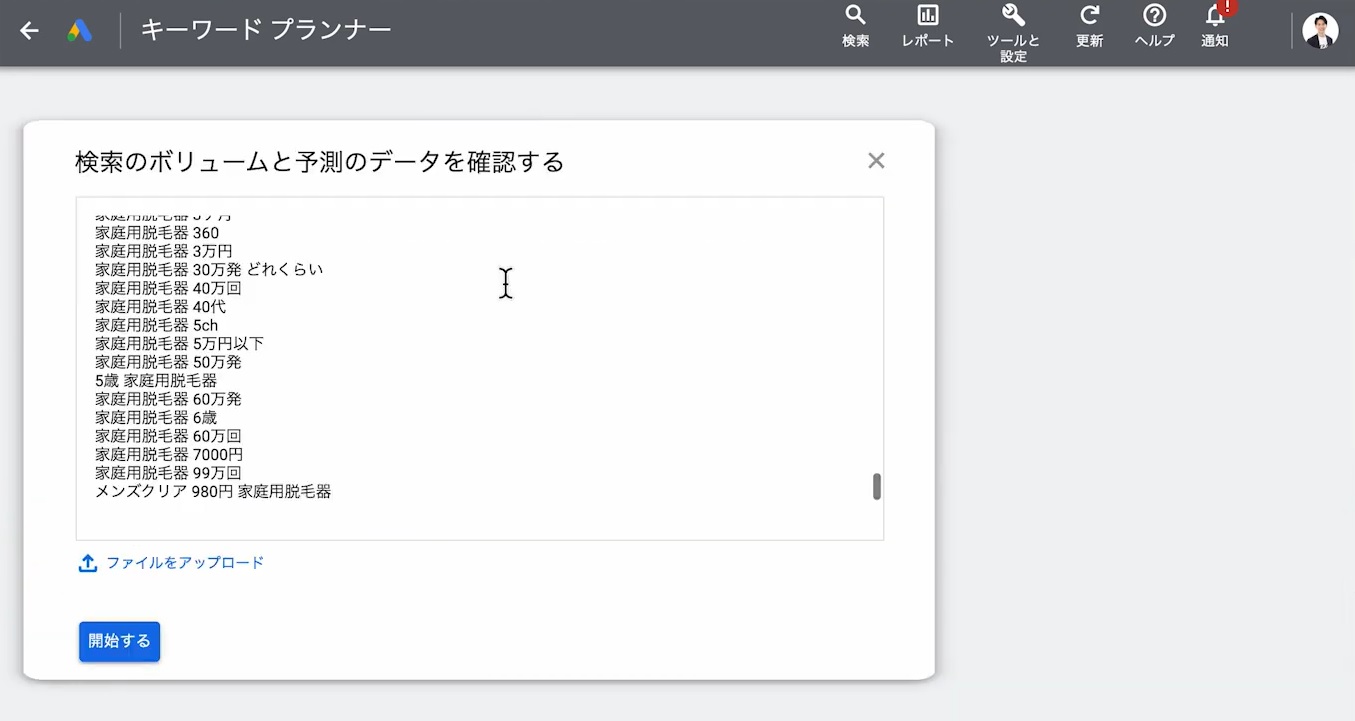Close the search volume dialog
Image resolution: width=1355 pixels, height=721 pixels.
tap(876, 161)
